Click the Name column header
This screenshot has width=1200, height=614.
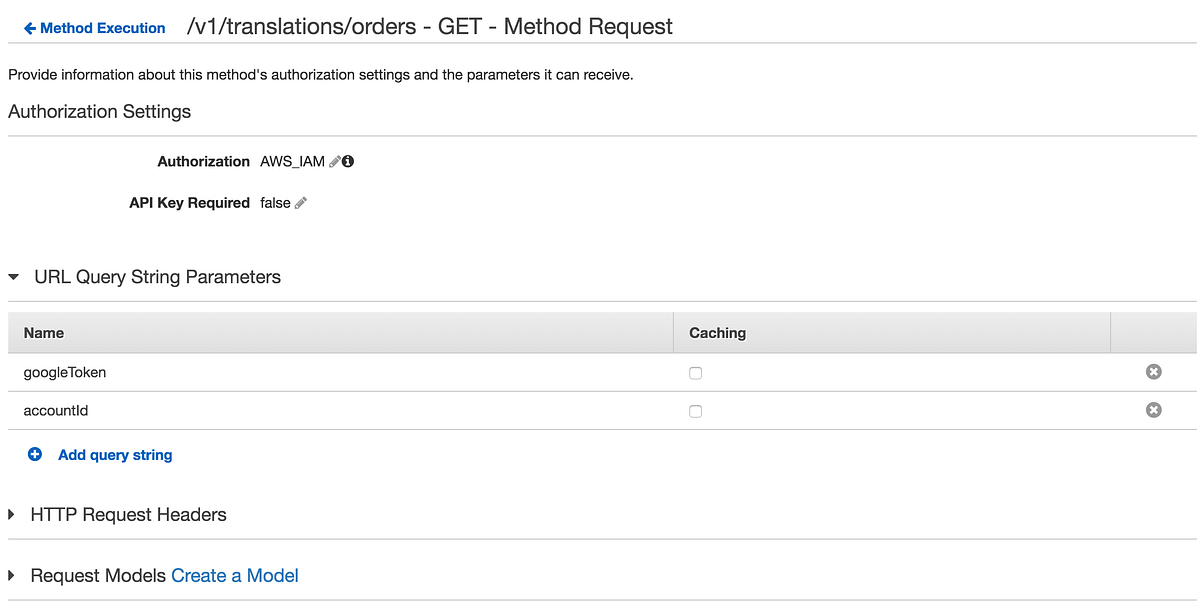[x=44, y=332]
